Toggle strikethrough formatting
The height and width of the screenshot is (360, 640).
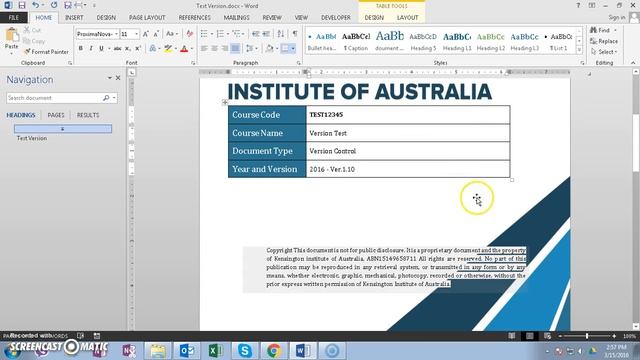tap(118, 49)
